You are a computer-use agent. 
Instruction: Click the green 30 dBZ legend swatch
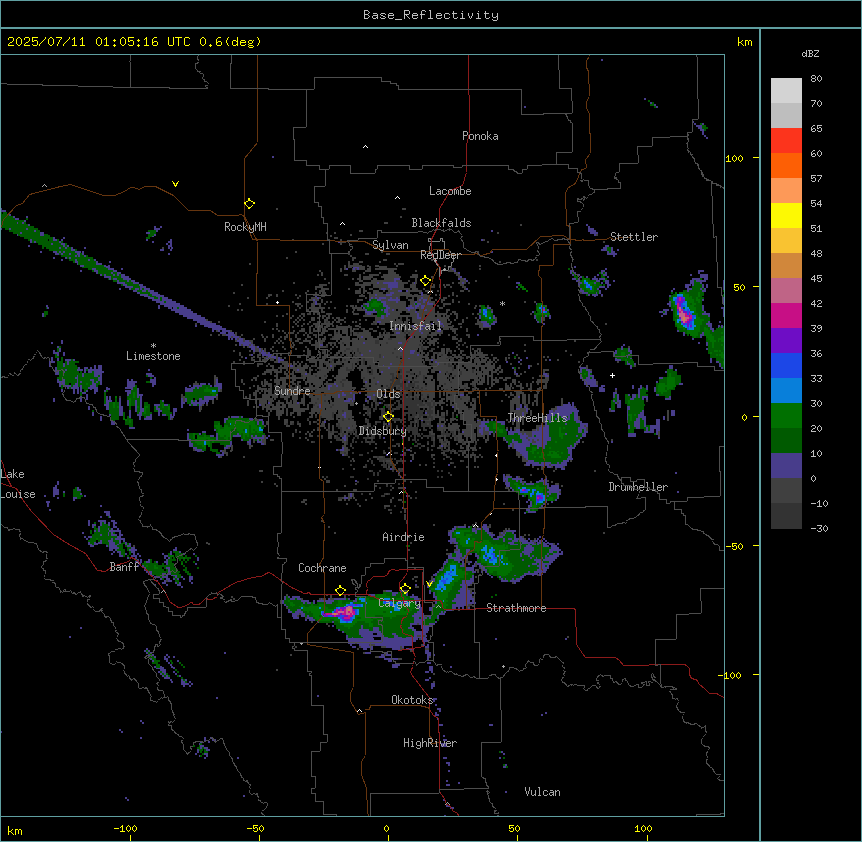786,416
